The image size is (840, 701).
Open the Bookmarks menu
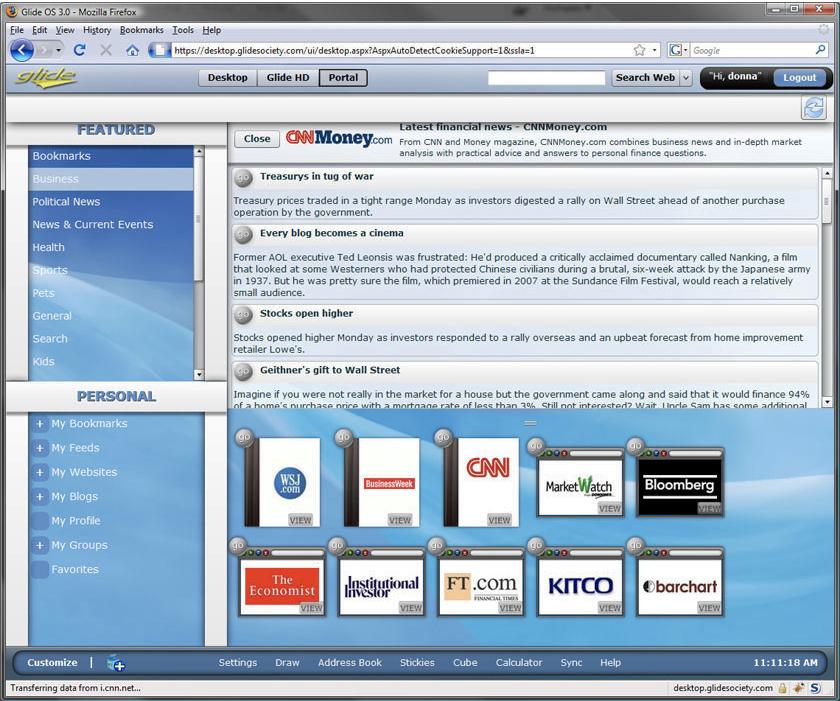click(x=141, y=30)
